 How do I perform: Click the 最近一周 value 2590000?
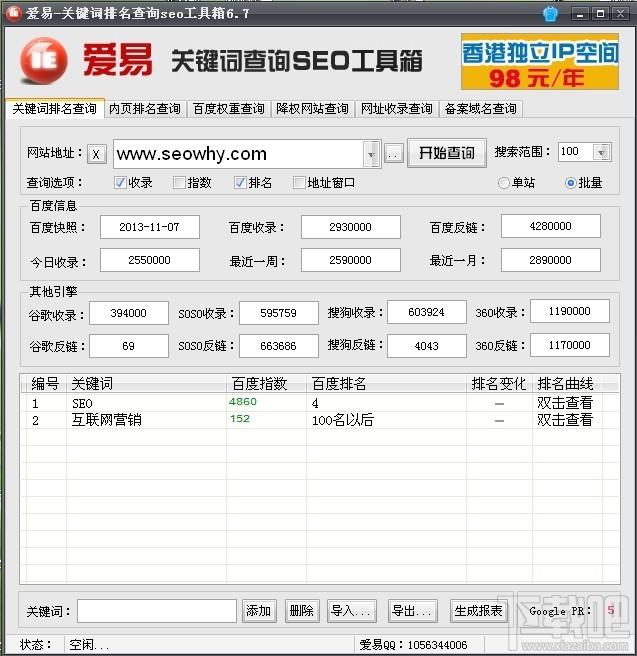(x=350, y=260)
